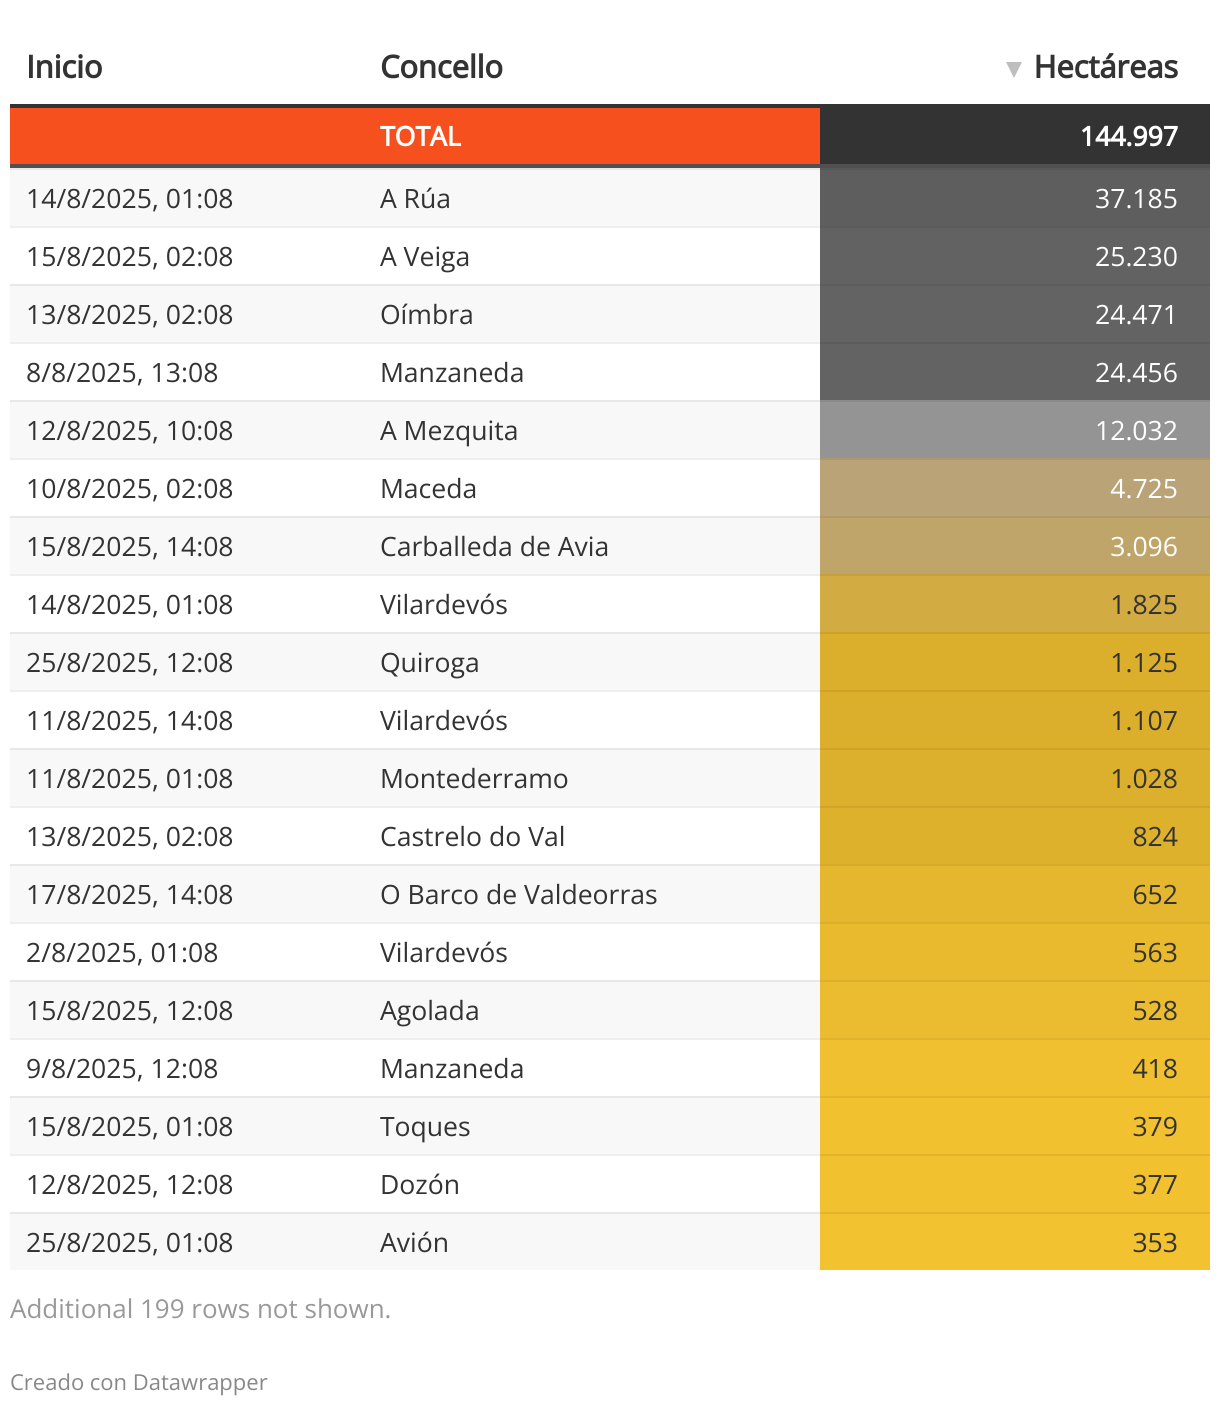Click the 37.185 hectares cell

(x=1135, y=199)
